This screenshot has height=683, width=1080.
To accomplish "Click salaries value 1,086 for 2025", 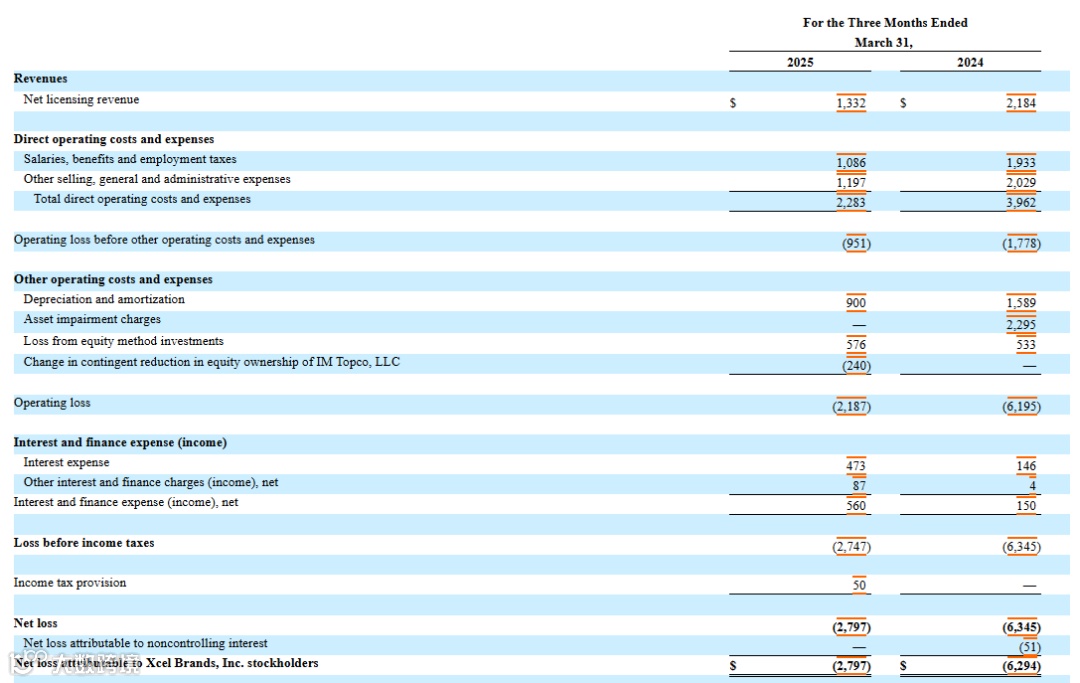I will [851, 163].
